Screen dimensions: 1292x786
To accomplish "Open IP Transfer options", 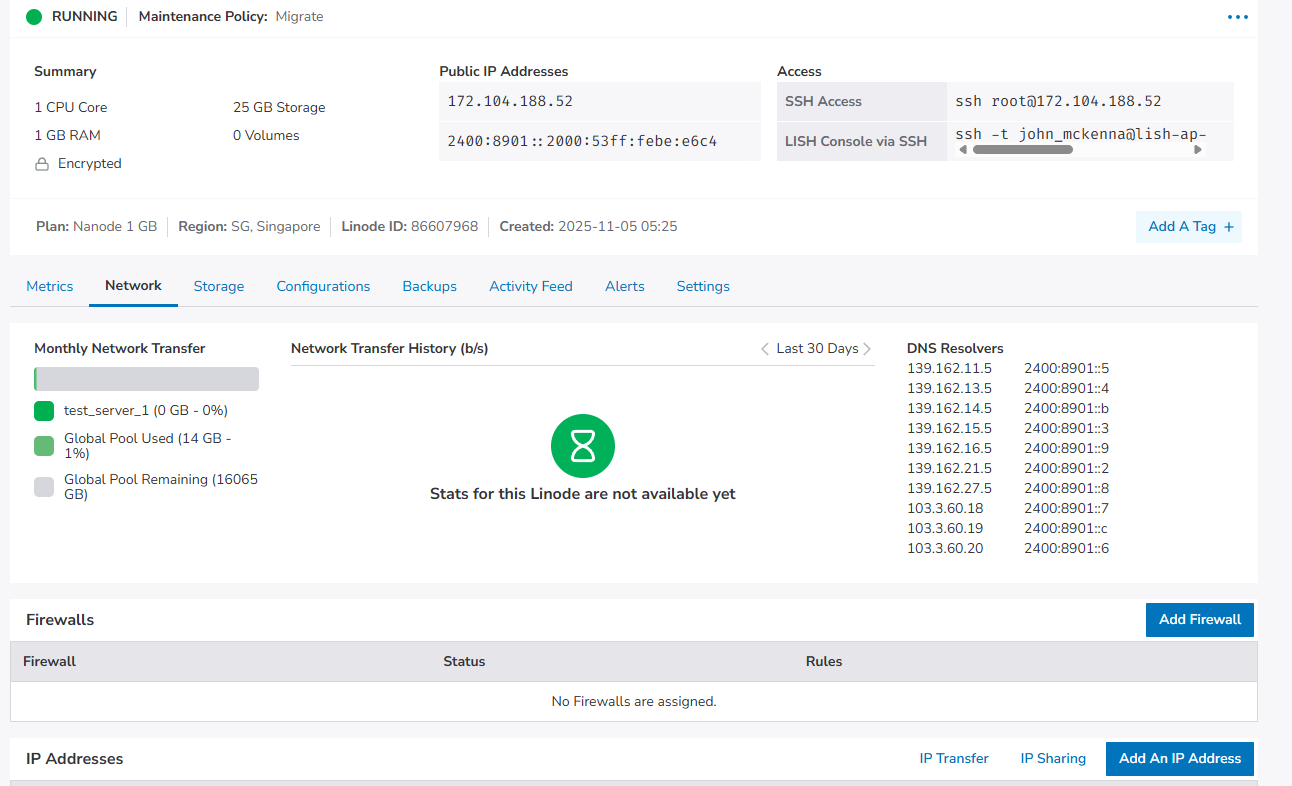I will coord(953,758).
